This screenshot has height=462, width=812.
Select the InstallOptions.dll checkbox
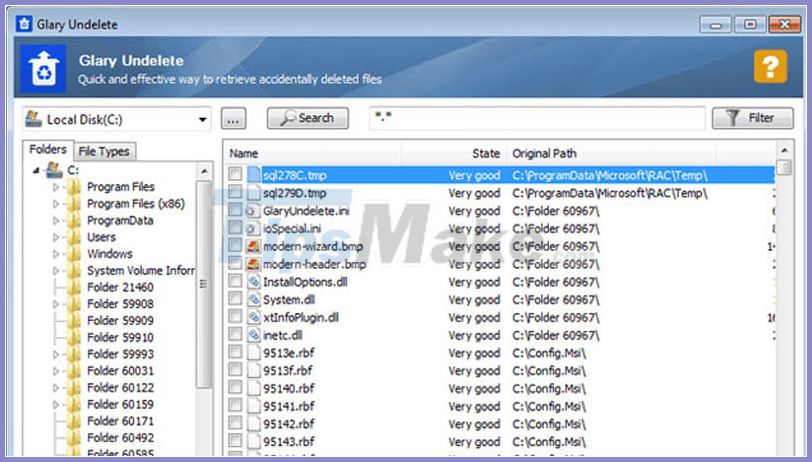(235, 281)
